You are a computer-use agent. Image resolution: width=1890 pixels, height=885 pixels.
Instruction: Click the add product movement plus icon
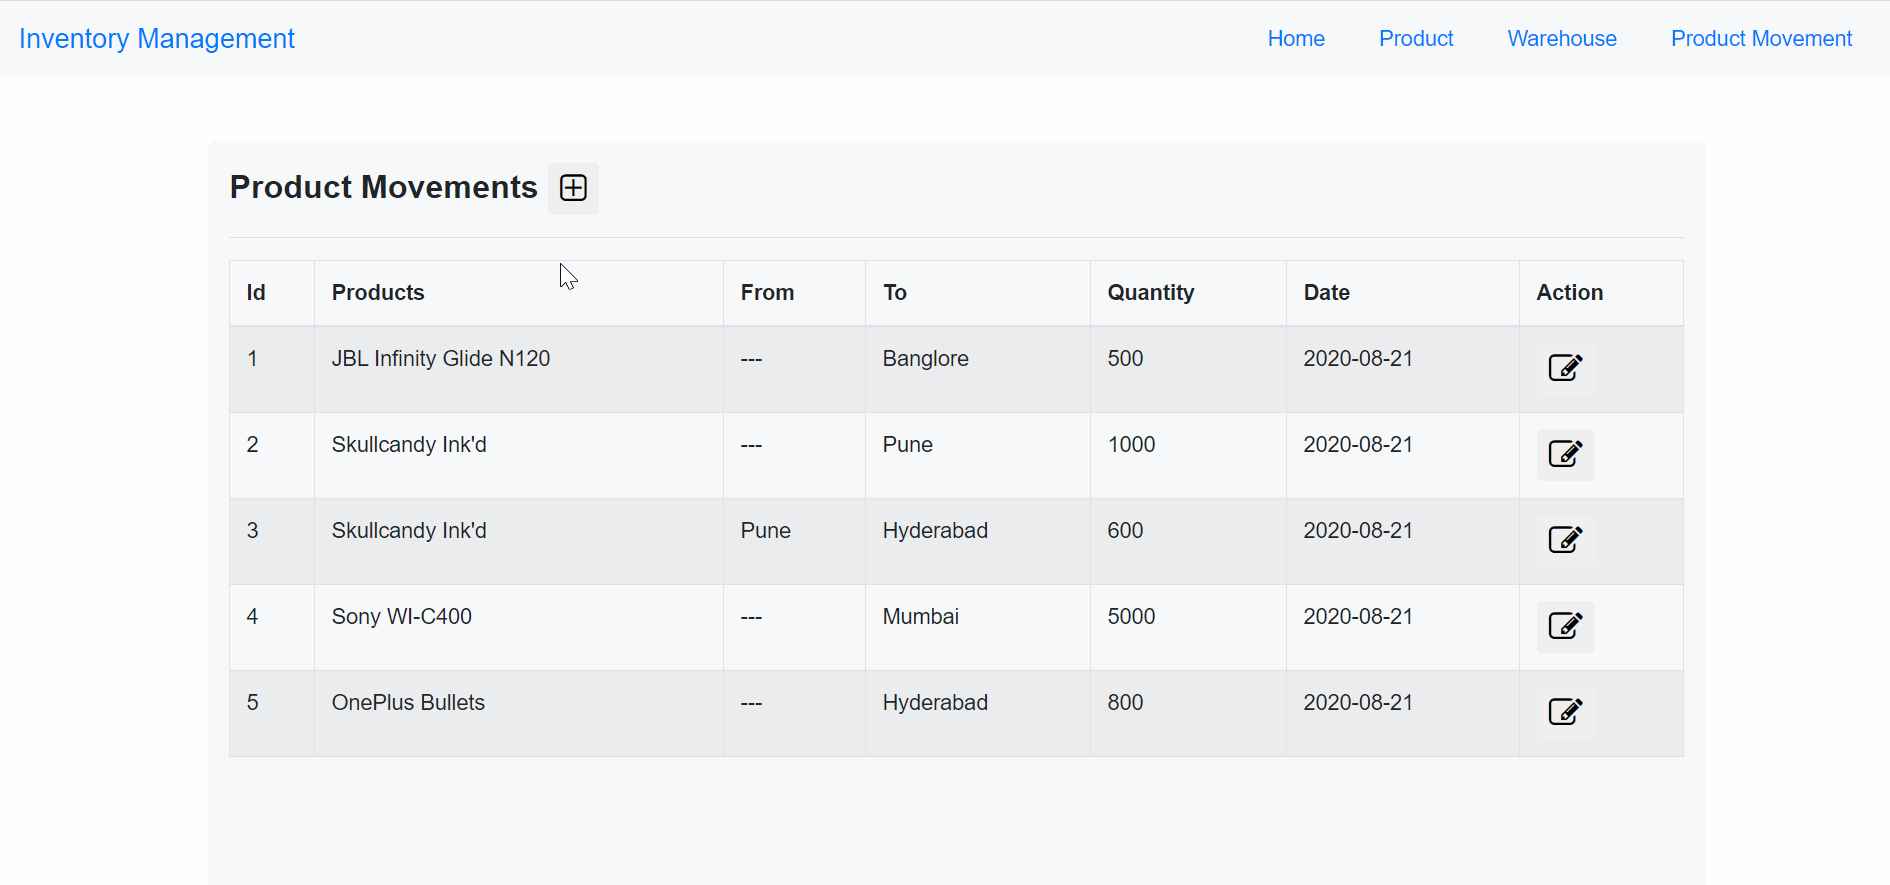coord(573,188)
